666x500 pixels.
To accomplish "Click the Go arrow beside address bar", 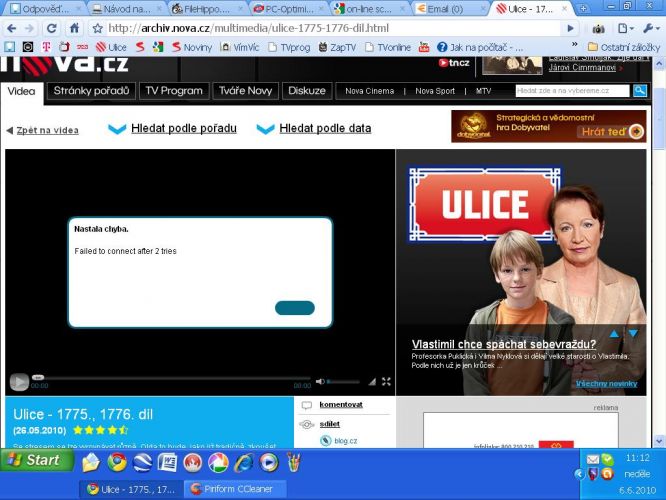I will click(x=570, y=28).
